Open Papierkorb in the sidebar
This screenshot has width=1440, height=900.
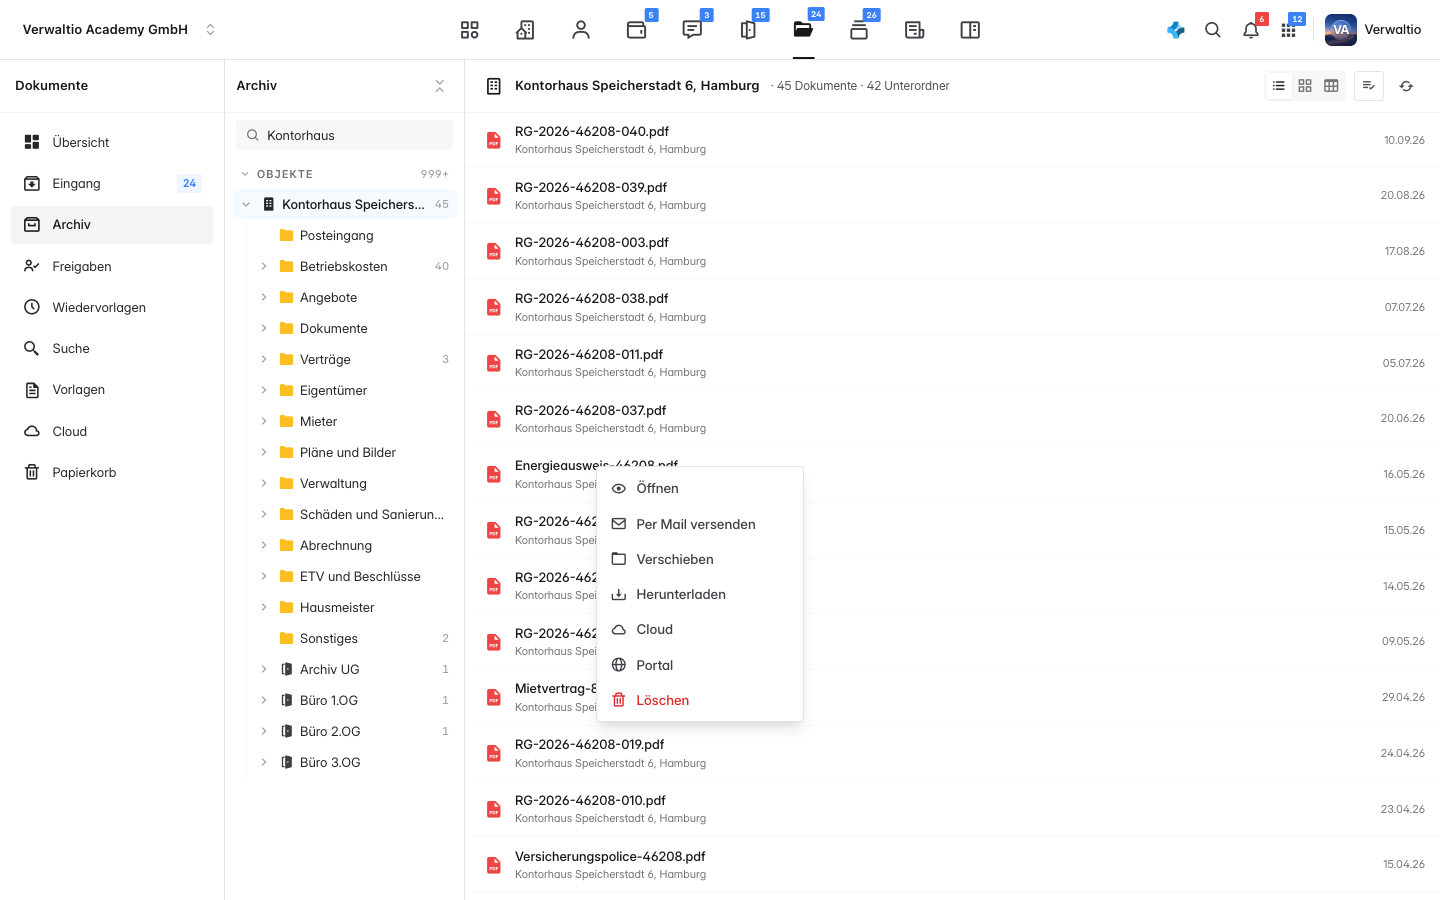[x=112, y=472]
